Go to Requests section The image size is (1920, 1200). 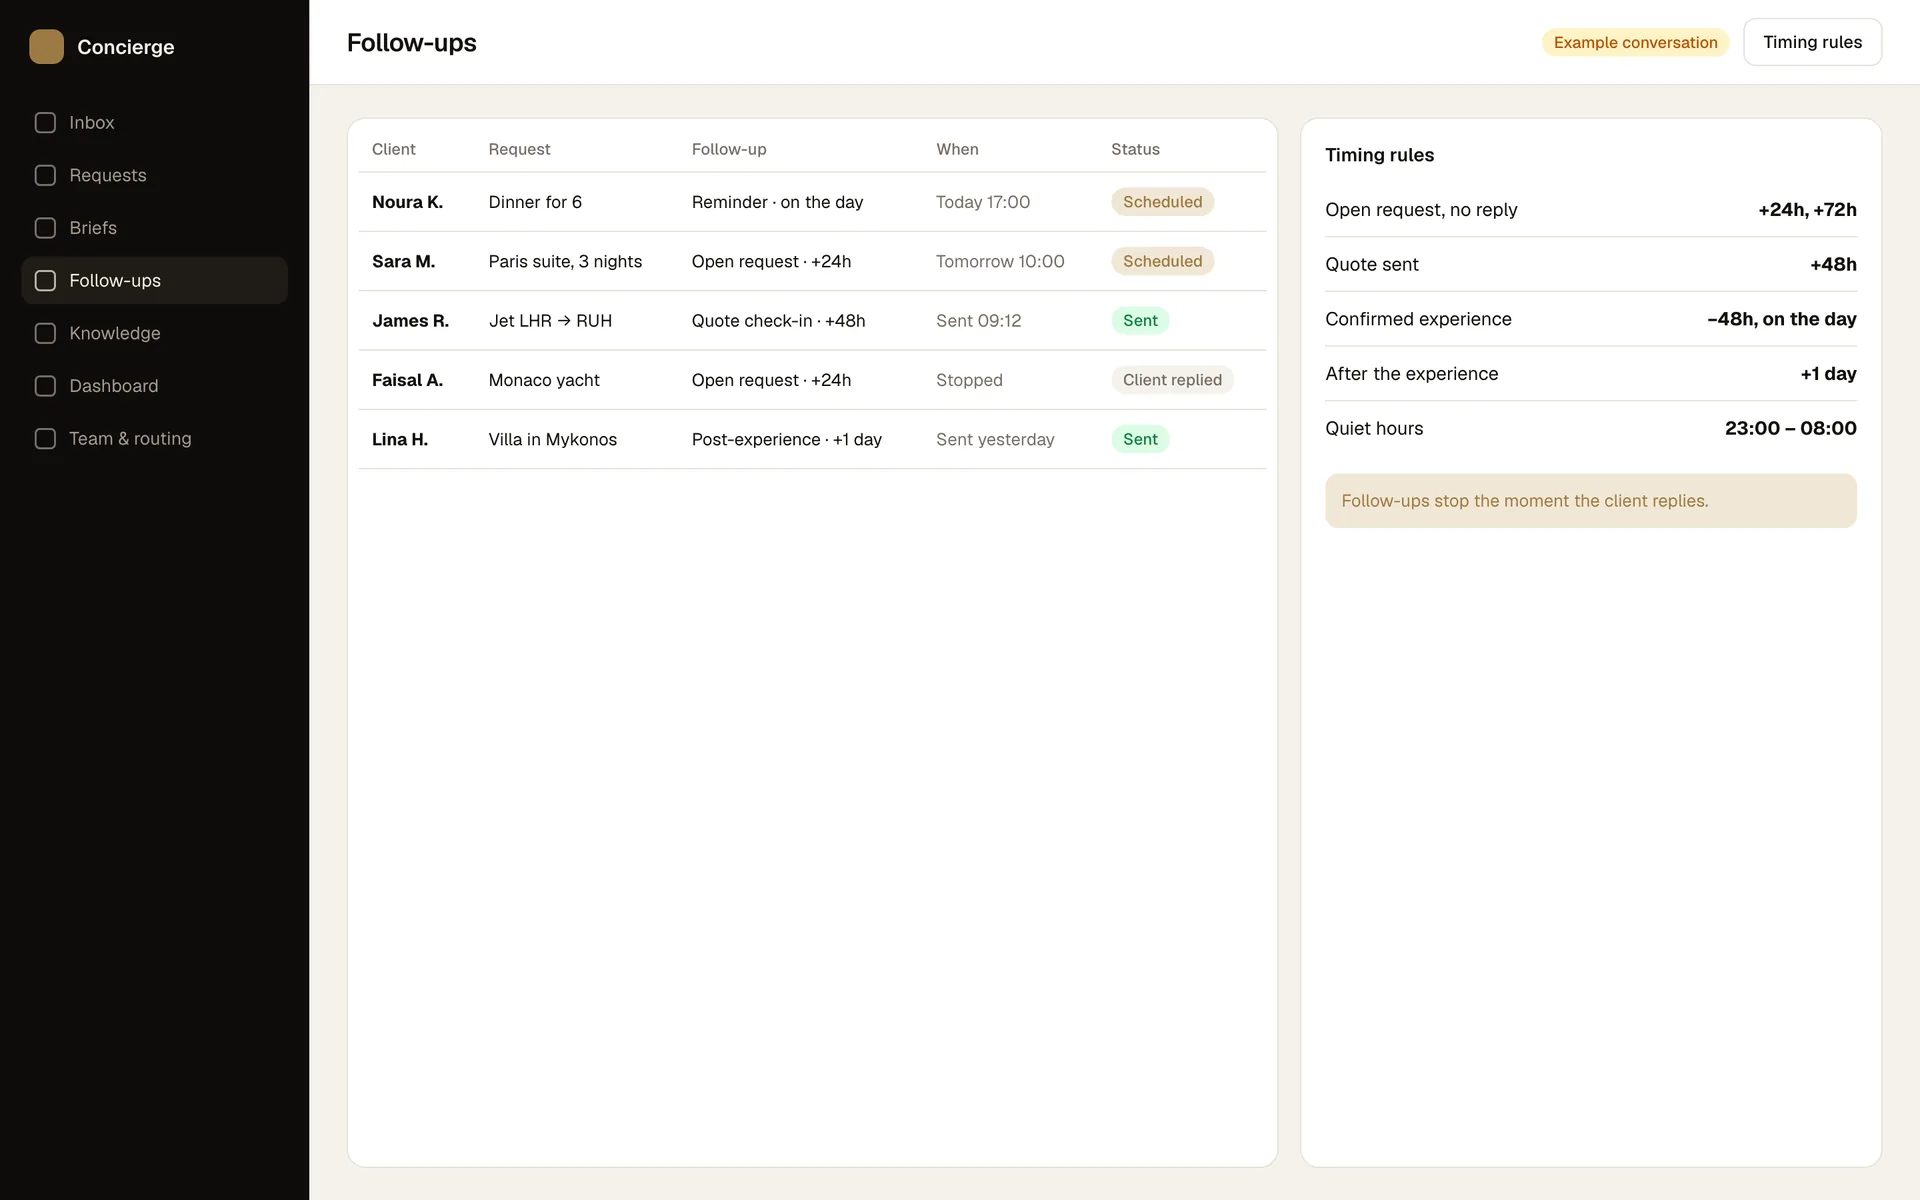click(154, 175)
